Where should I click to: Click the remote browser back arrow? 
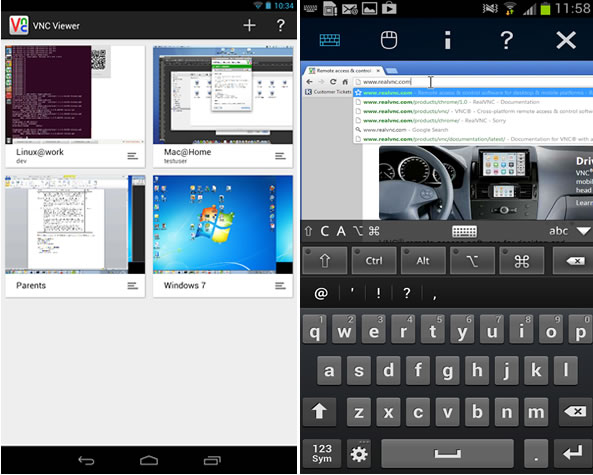tap(309, 82)
